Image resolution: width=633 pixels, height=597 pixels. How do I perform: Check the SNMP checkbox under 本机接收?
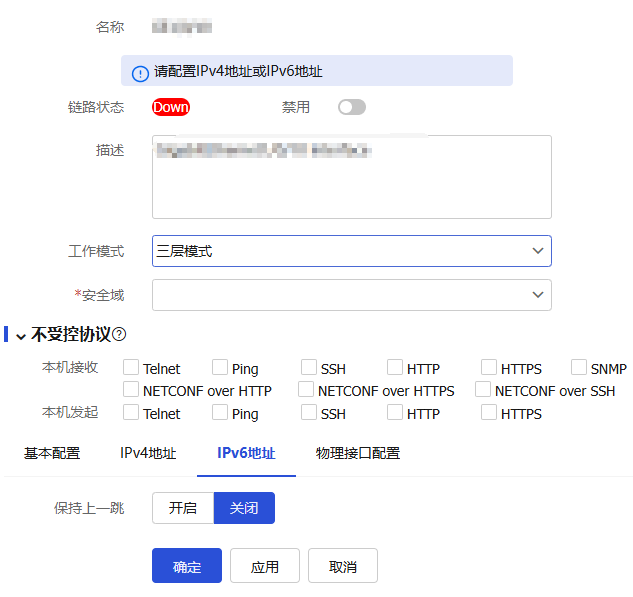(579, 368)
